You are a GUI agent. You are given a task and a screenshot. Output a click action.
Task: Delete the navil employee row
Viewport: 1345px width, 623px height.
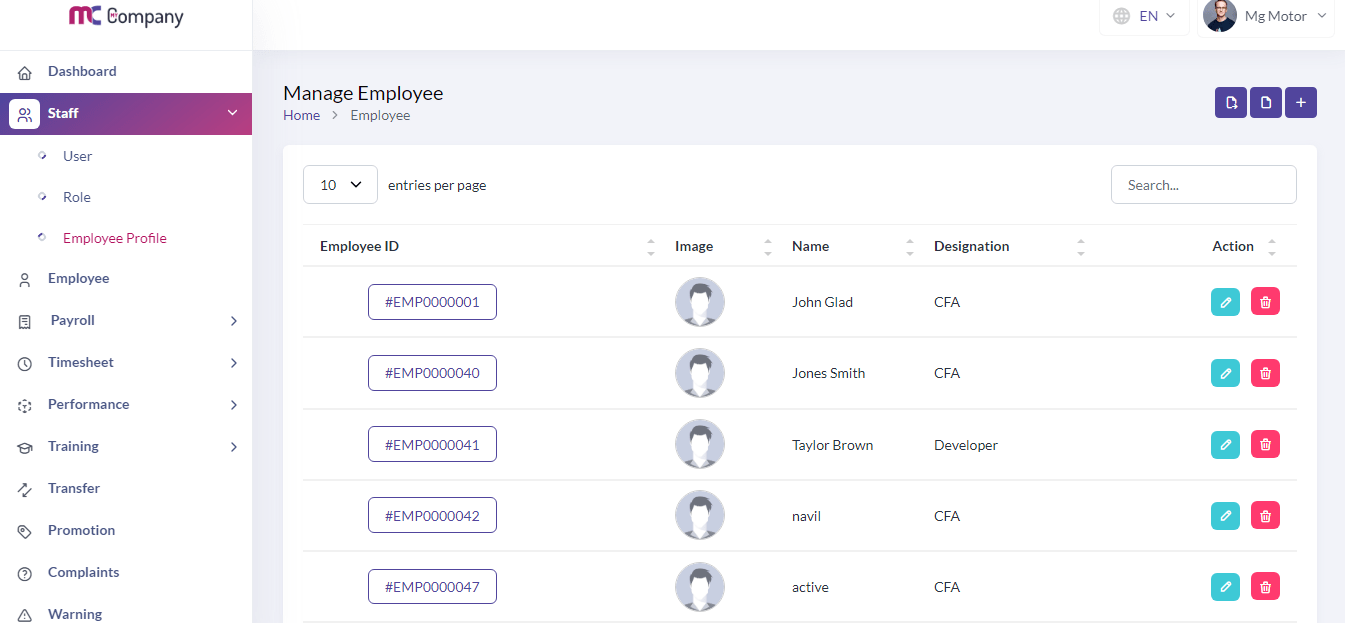pyautogui.click(x=1265, y=516)
